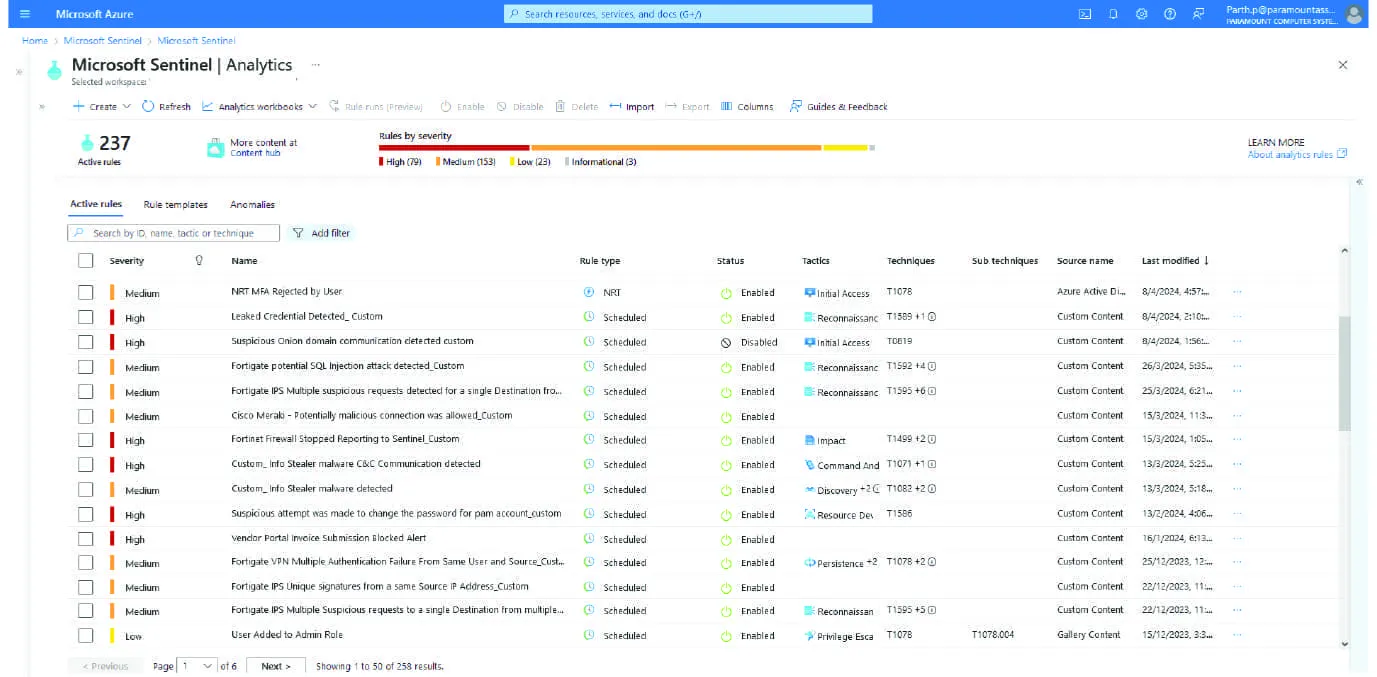1377x677 pixels.
Task: Open portal settings gear icon
Action: (x=1141, y=14)
